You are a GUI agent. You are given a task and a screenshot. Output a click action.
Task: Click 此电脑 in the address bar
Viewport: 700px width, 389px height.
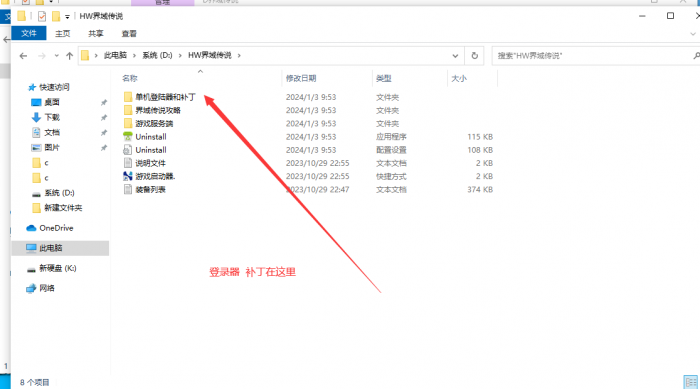click(115, 55)
